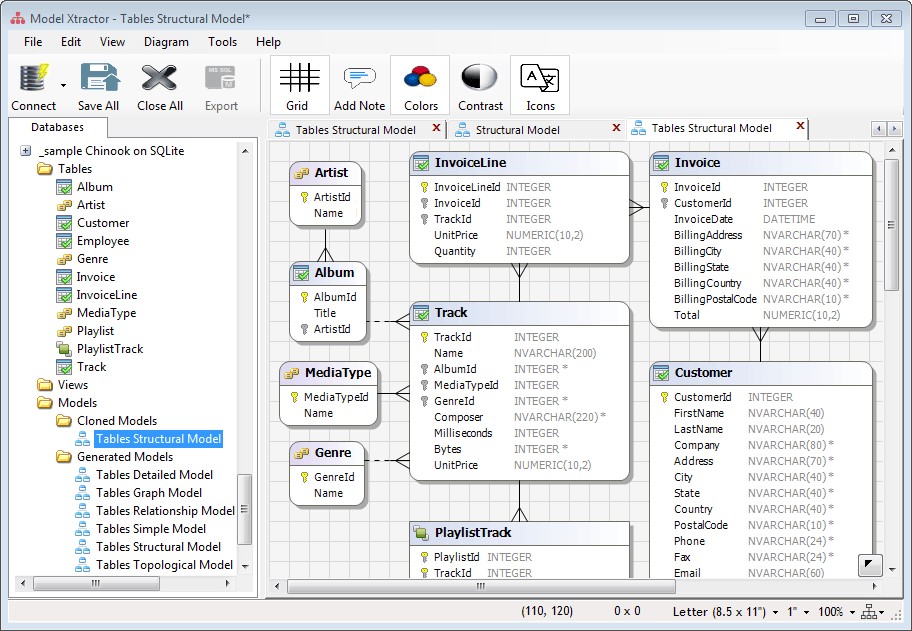The width and height of the screenshot is (912, 631).
Task: Switch to the Structural Model tab
Action: [517, 130]
